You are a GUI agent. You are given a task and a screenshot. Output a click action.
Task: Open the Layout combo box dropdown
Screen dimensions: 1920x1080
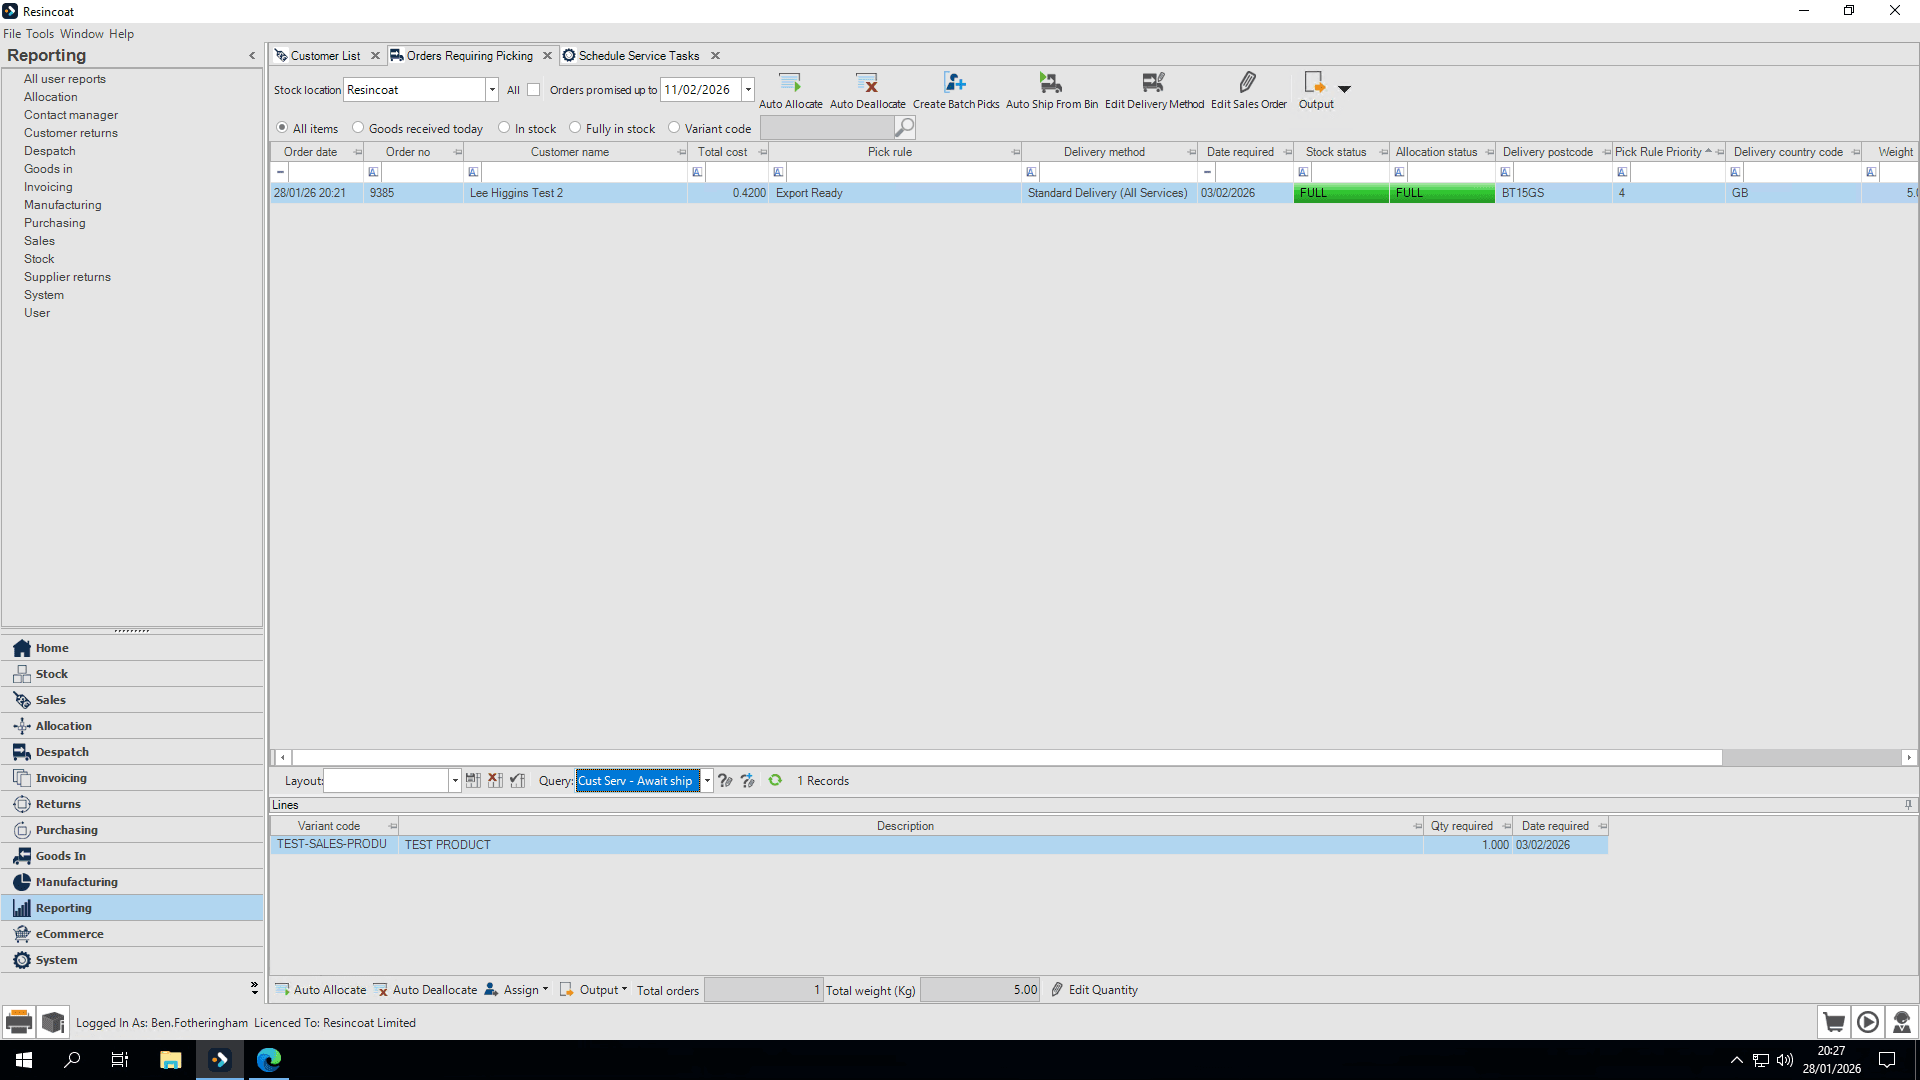pos(455,781)
